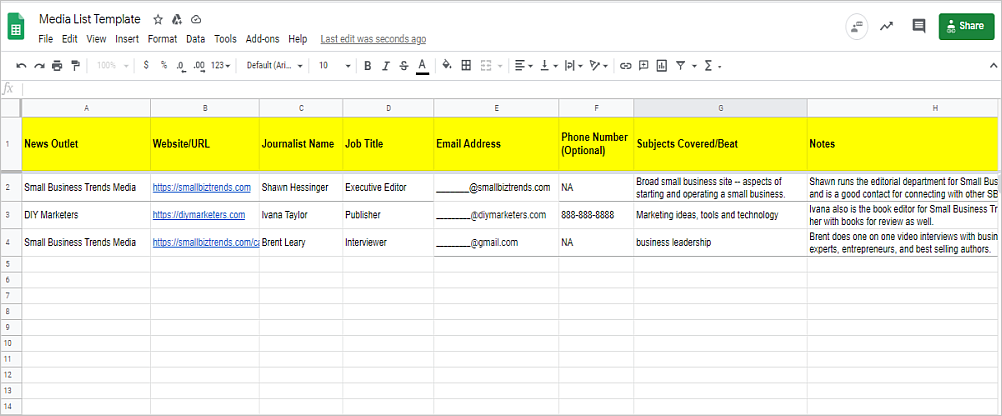Select the 'Shawn Hessinger' cell
Image resolution: width=1002 pixels, height=416 pixels.
[x=301, y=187]
